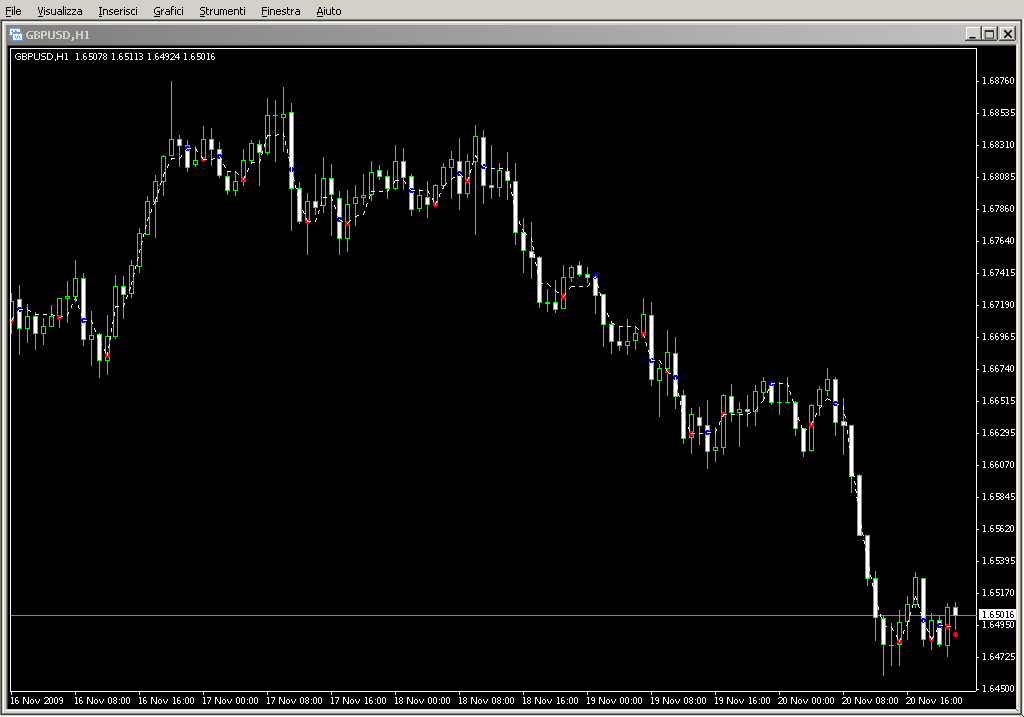Click the 16 Nov 16:00 time label
The width and height of the screenshot is (1024, 717).
click(x=167, y=701)
